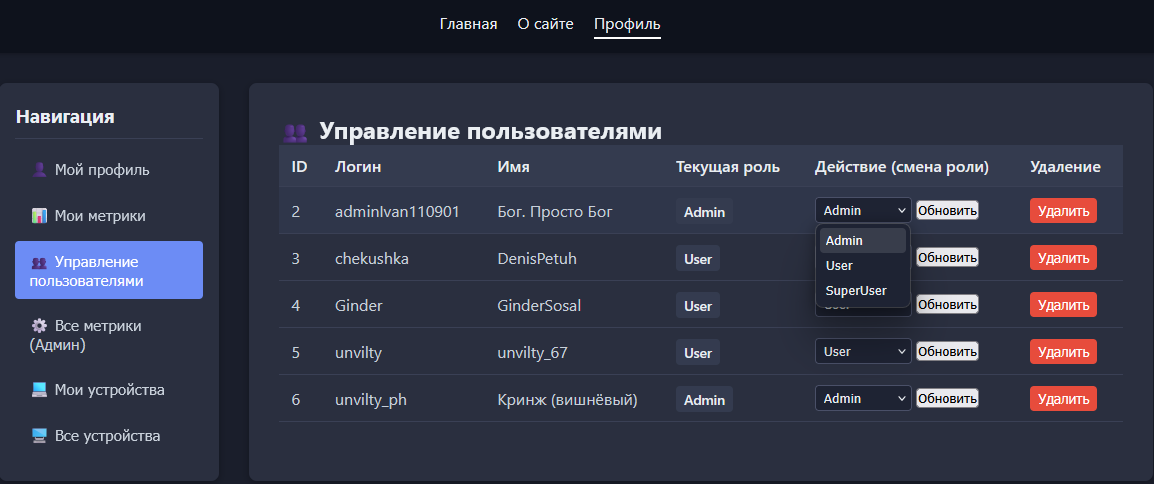1154x484 pixels.
Task: Open the Все устройства sidebar section
Action: tap(109, 436)
